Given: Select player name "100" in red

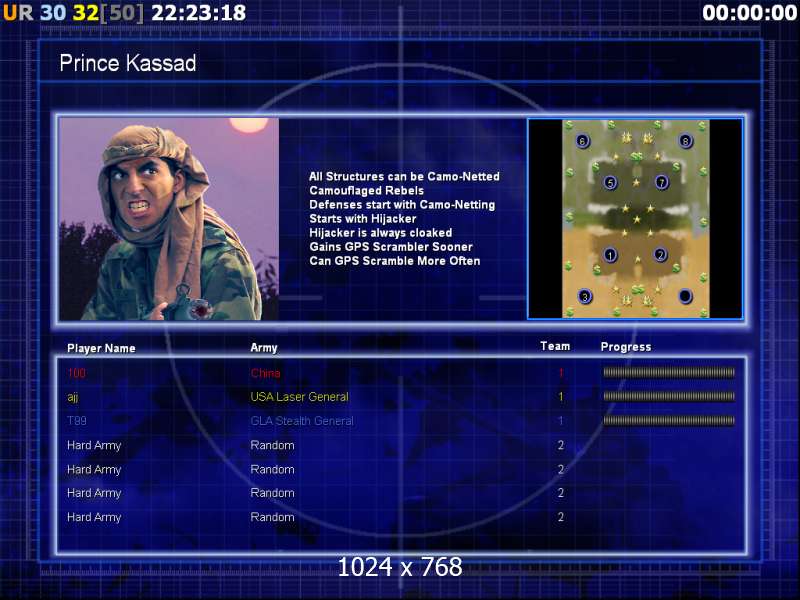Looking at the screenshot, I should [77, 373].
